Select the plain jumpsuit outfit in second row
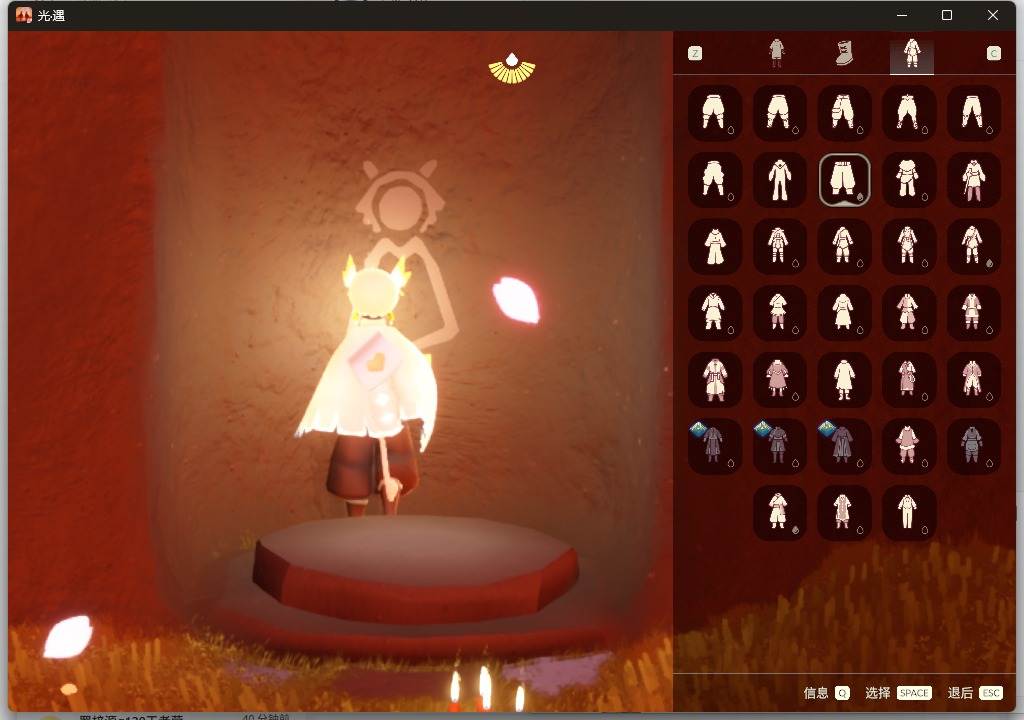This screenshot has height=720, width=1024. coord(779,179)
